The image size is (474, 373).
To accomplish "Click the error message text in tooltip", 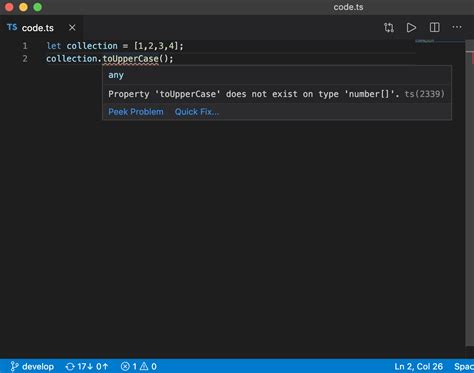I will (x=254, y=94).
